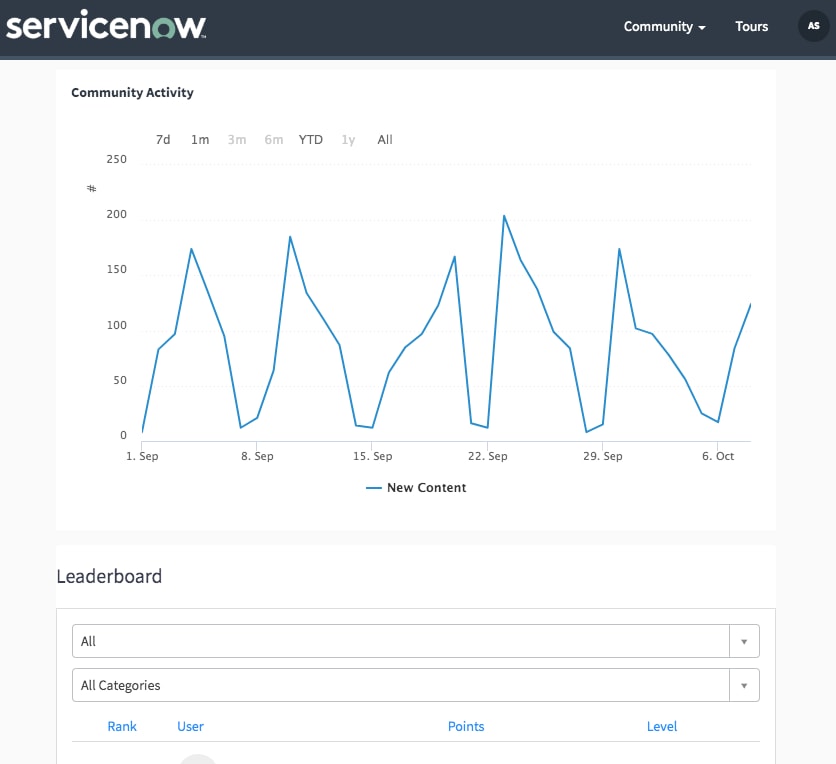Select the YTD chart range
Image resolution: width=836 pixels, height=764 pixels.
point(310,140)
